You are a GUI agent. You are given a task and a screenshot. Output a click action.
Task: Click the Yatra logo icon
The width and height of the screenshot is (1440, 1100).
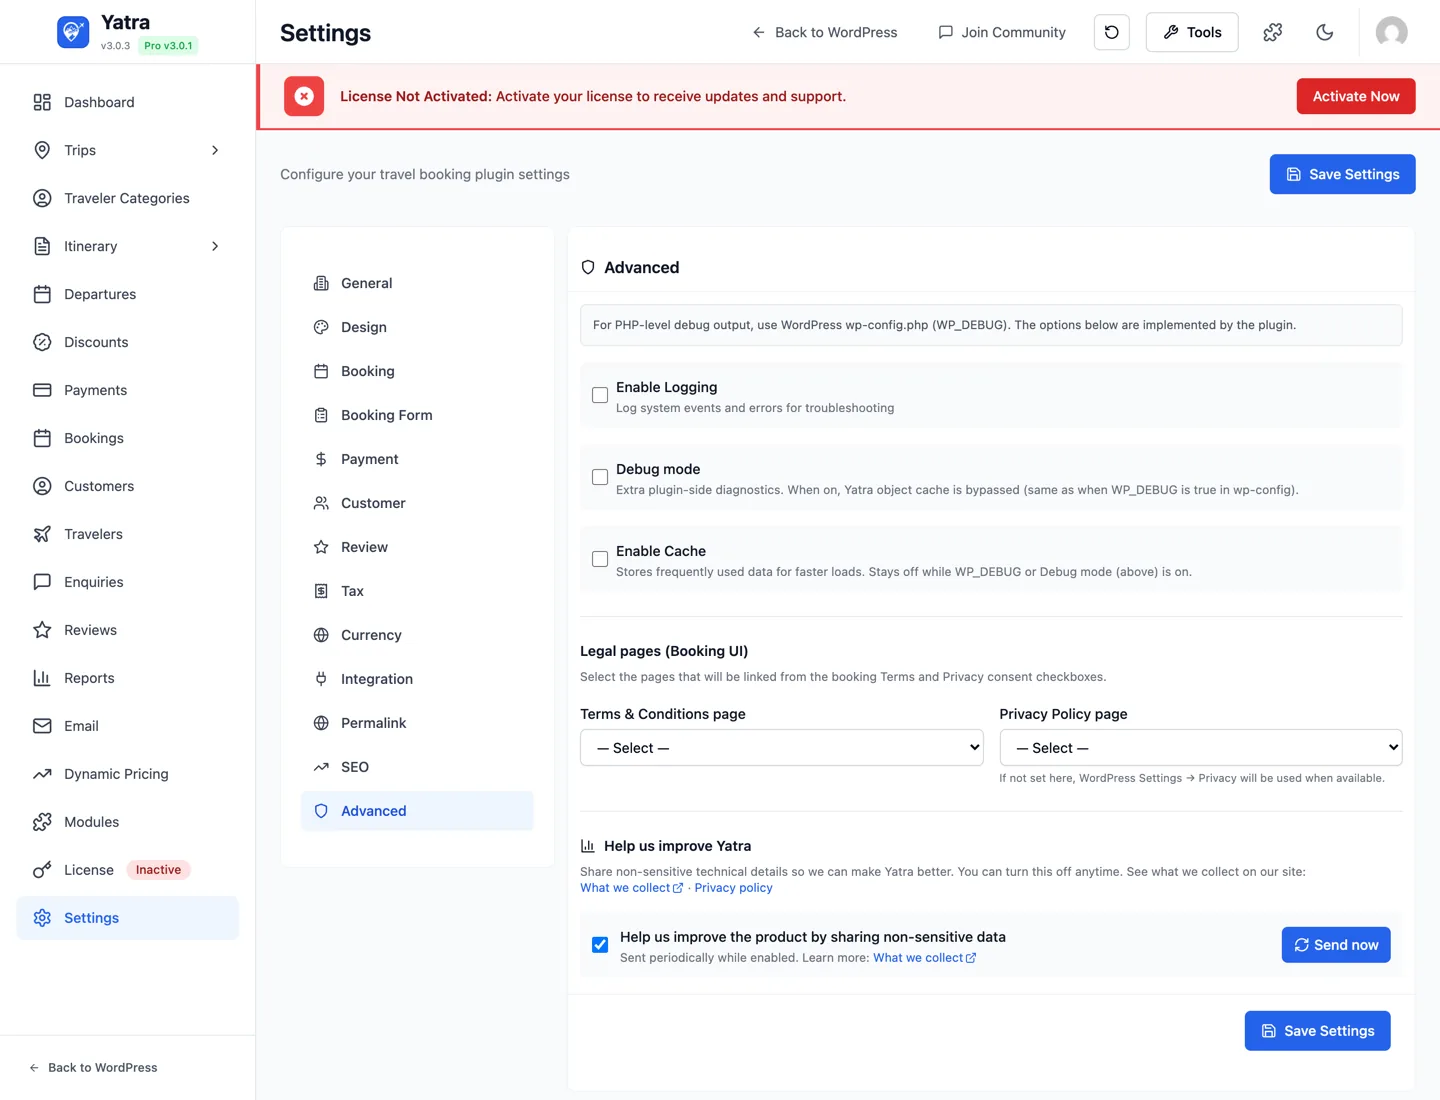(73, 32)
